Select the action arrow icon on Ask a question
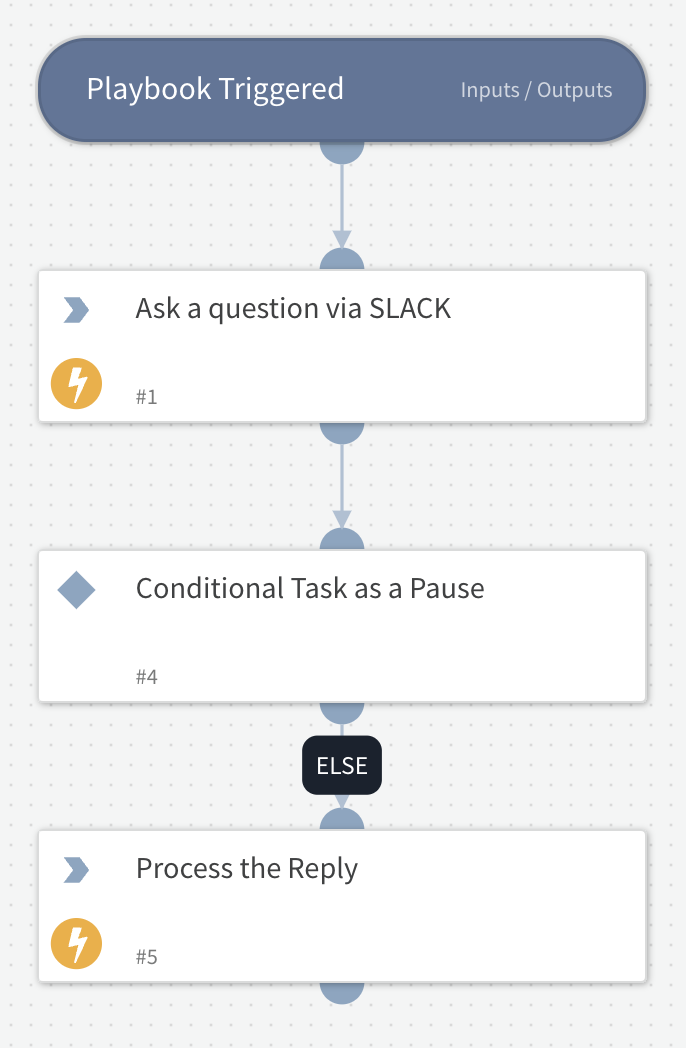The image size is (686, 1048). [75, 310]
